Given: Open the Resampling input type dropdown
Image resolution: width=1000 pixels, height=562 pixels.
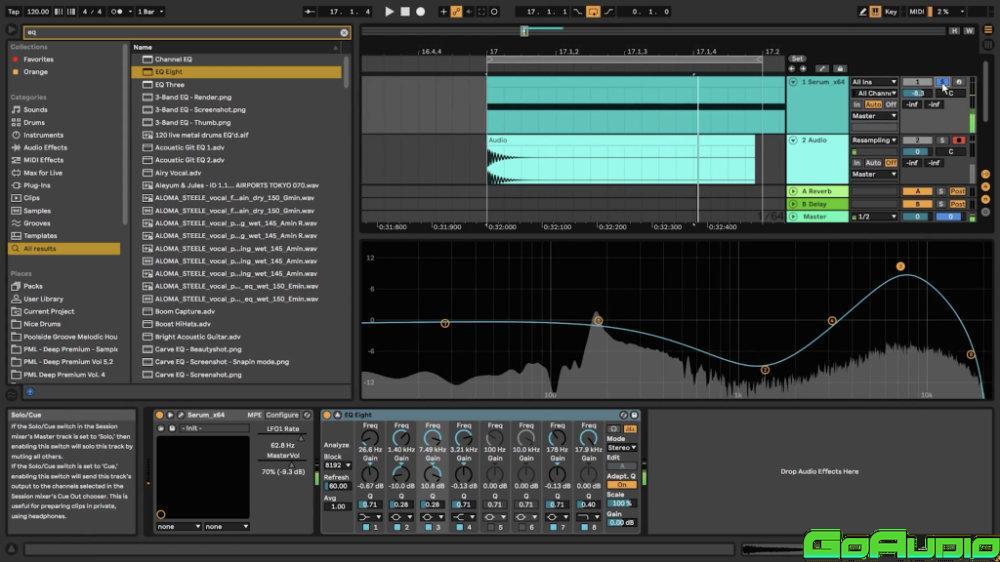Looking at the screenshot, I should (874, 140).
